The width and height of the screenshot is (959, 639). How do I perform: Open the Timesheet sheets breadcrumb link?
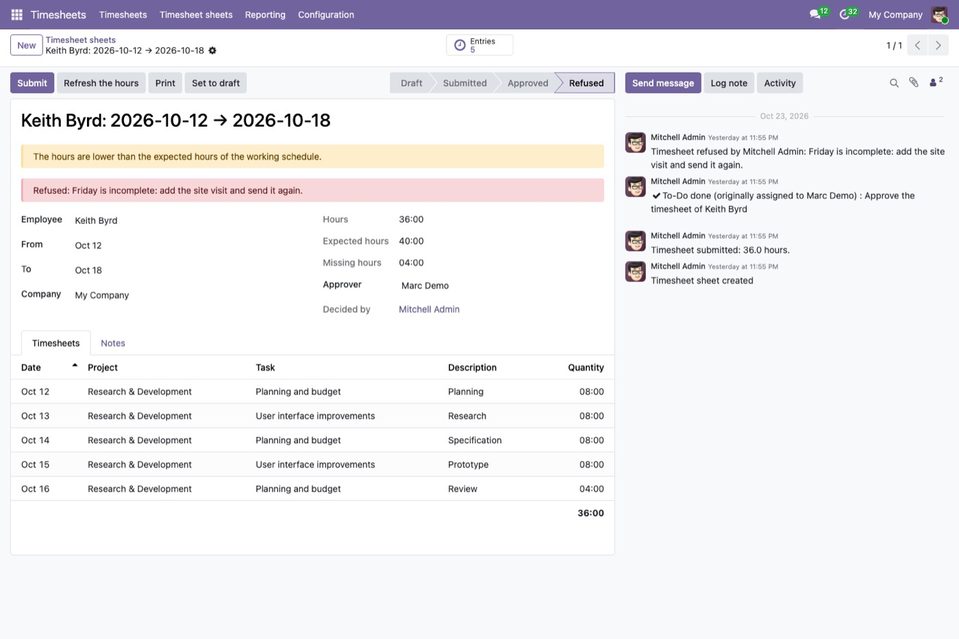[81, 40]
